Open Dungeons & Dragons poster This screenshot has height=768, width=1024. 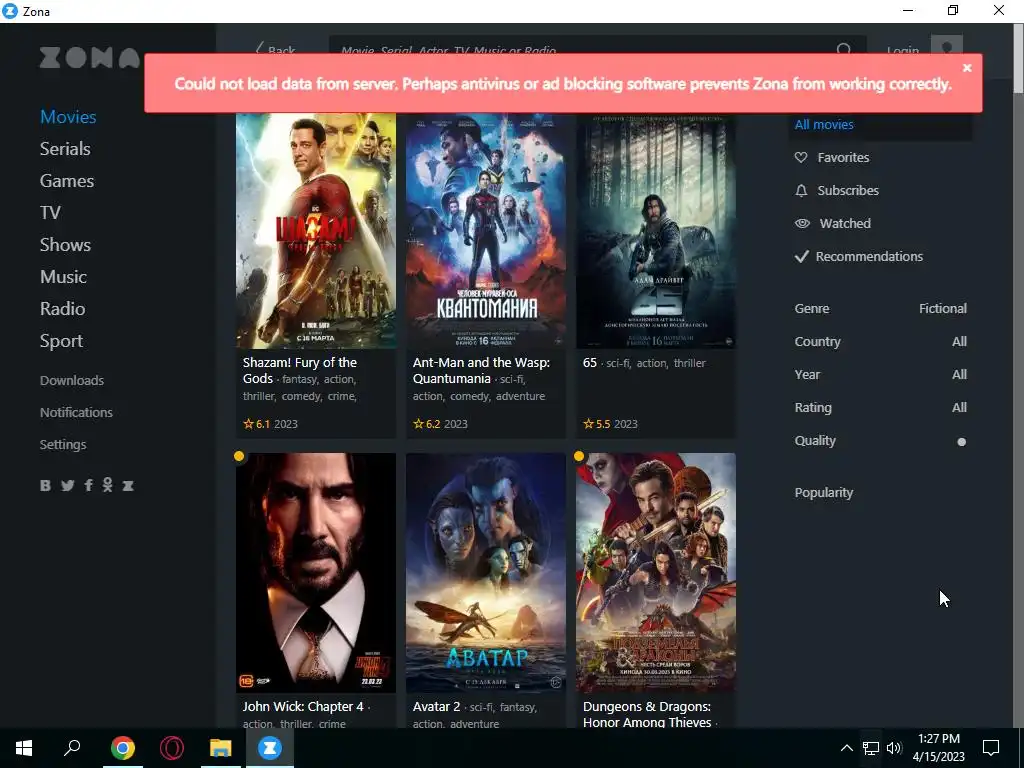(x=656, y=573)
